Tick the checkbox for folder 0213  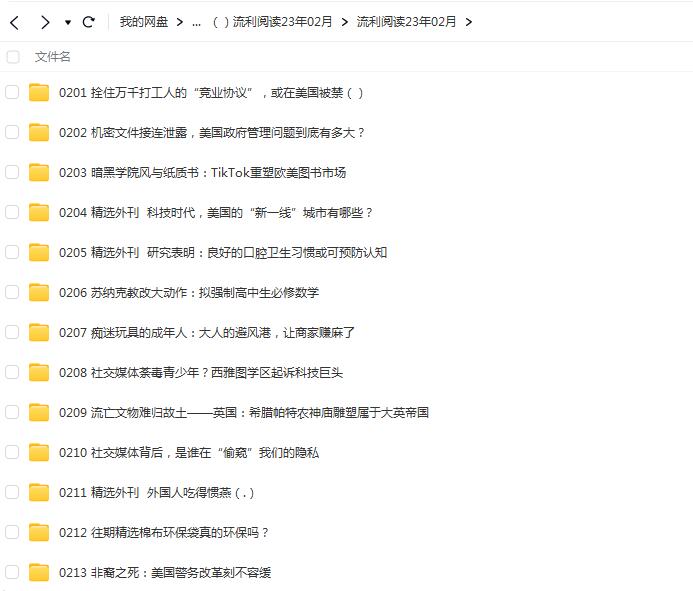pos(12,572)
